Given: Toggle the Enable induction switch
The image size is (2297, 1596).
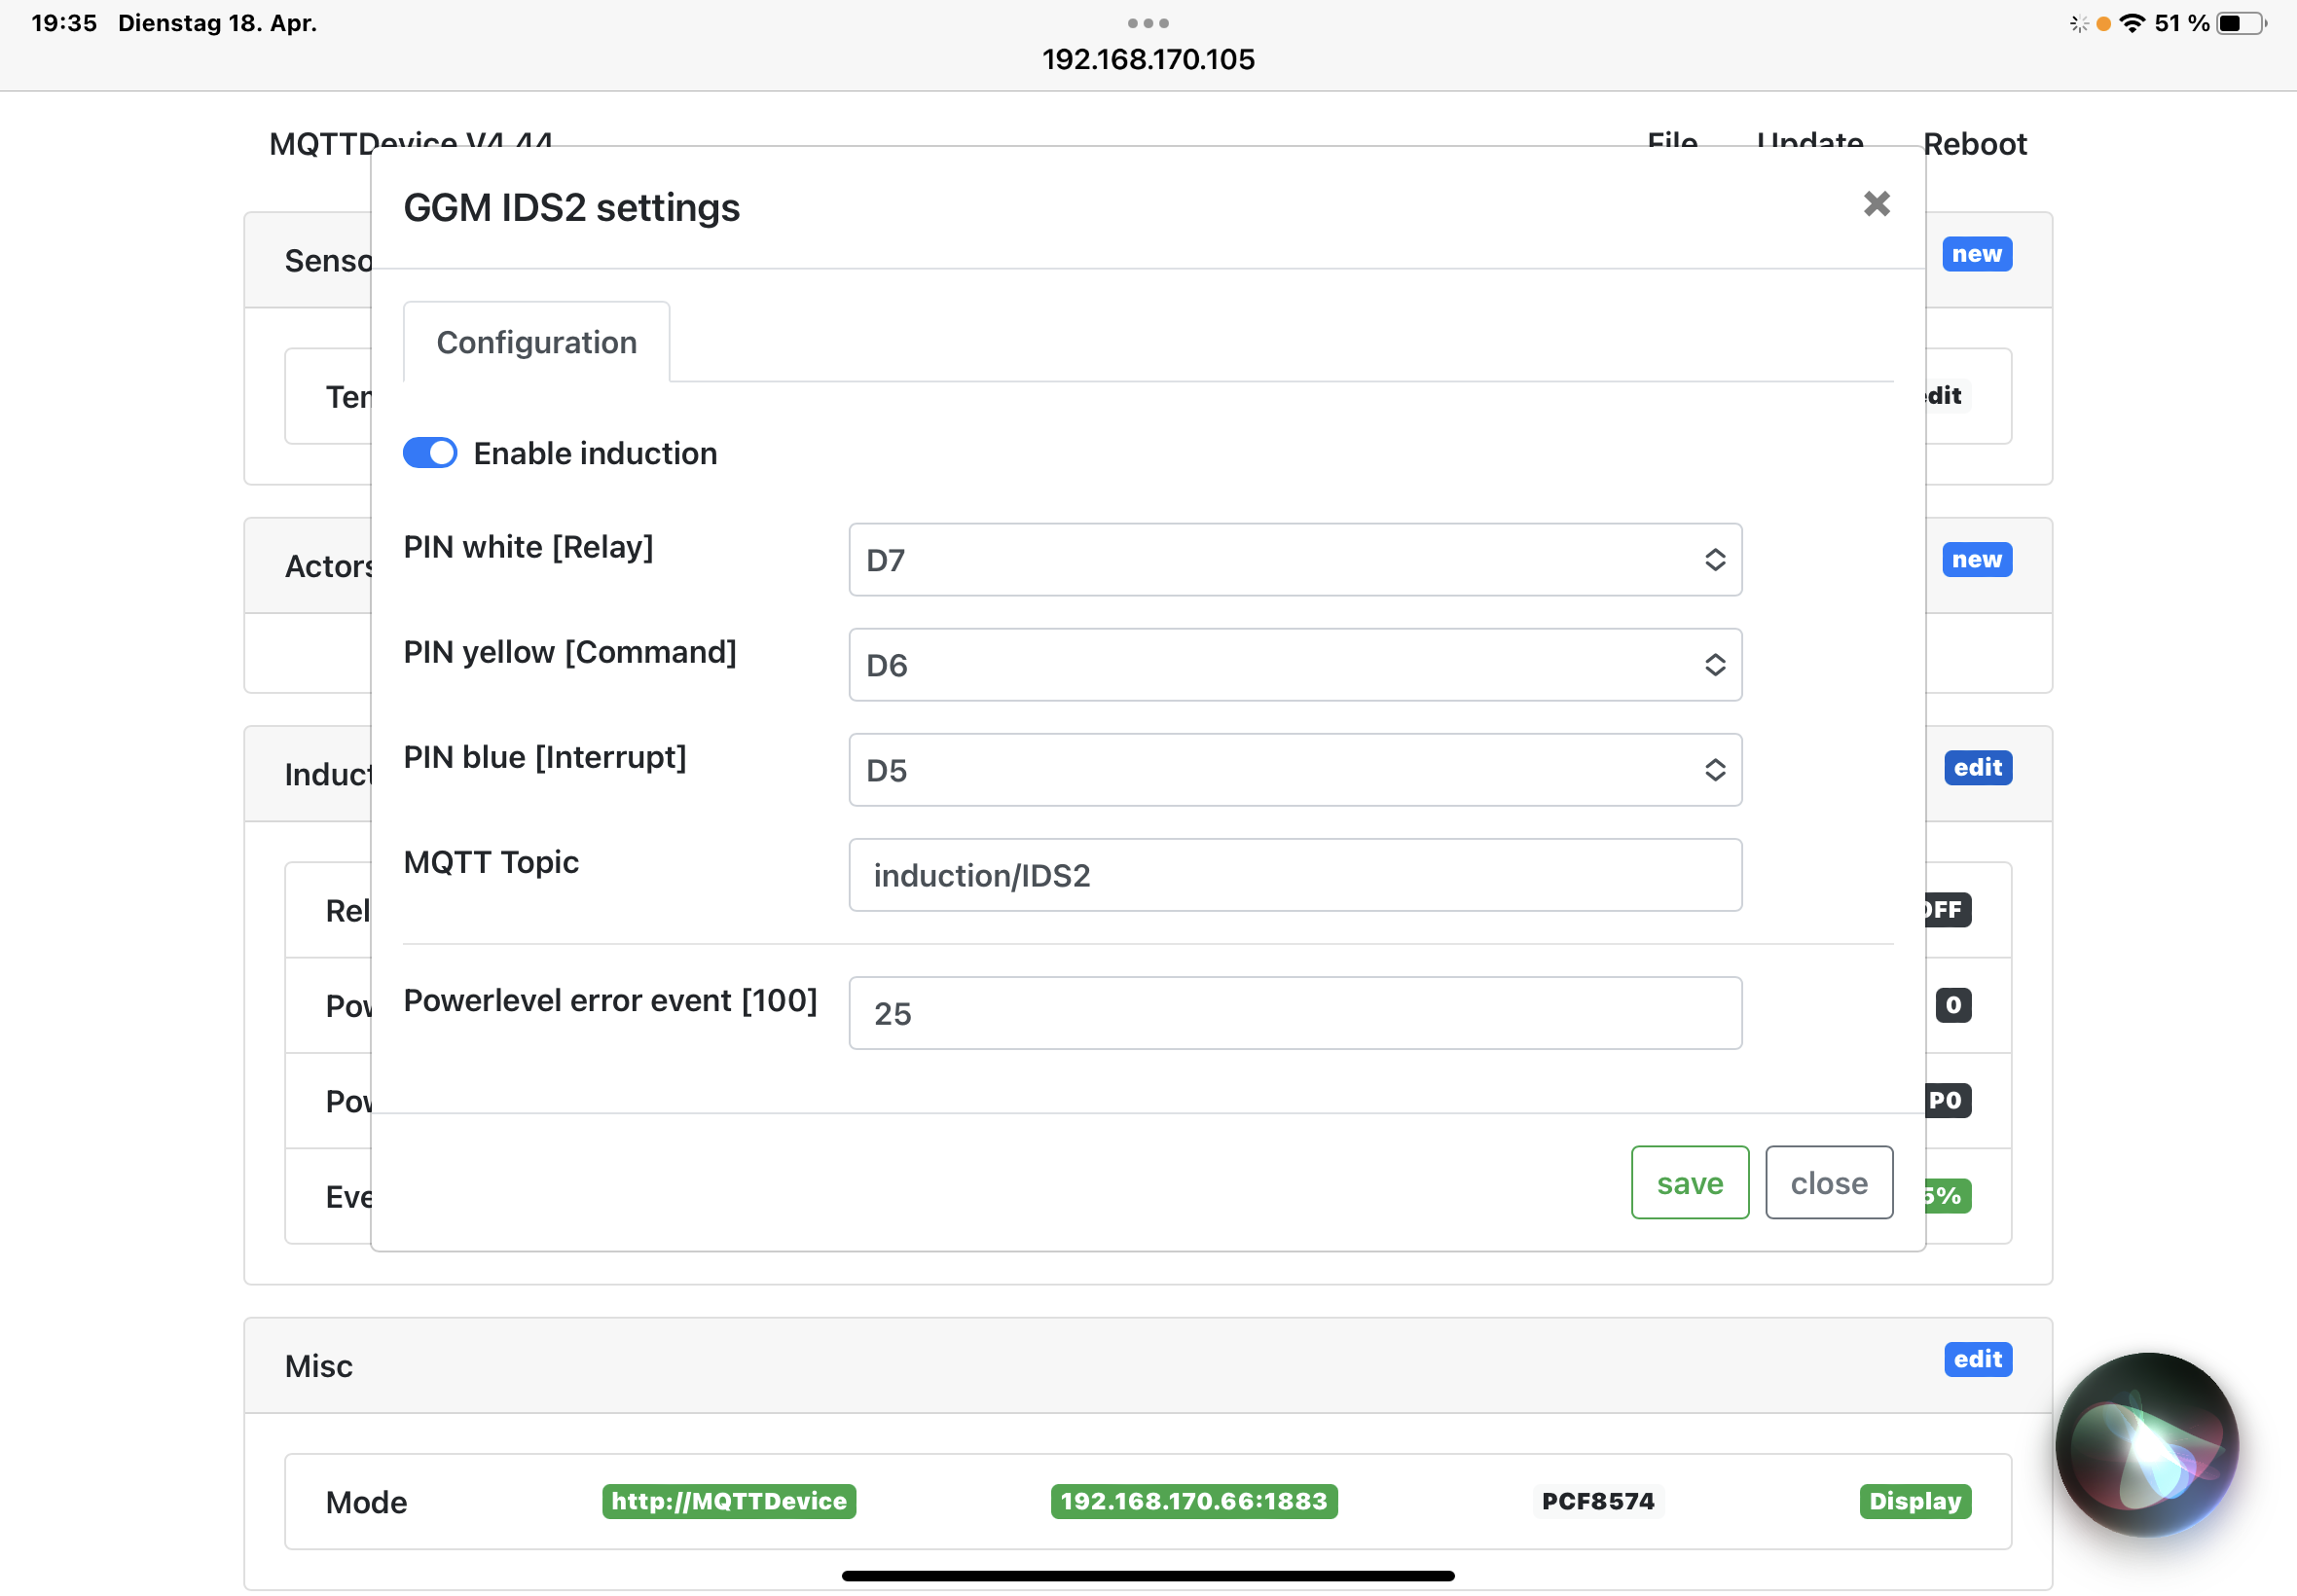Looking at the screenshot, I should point(430,453).
